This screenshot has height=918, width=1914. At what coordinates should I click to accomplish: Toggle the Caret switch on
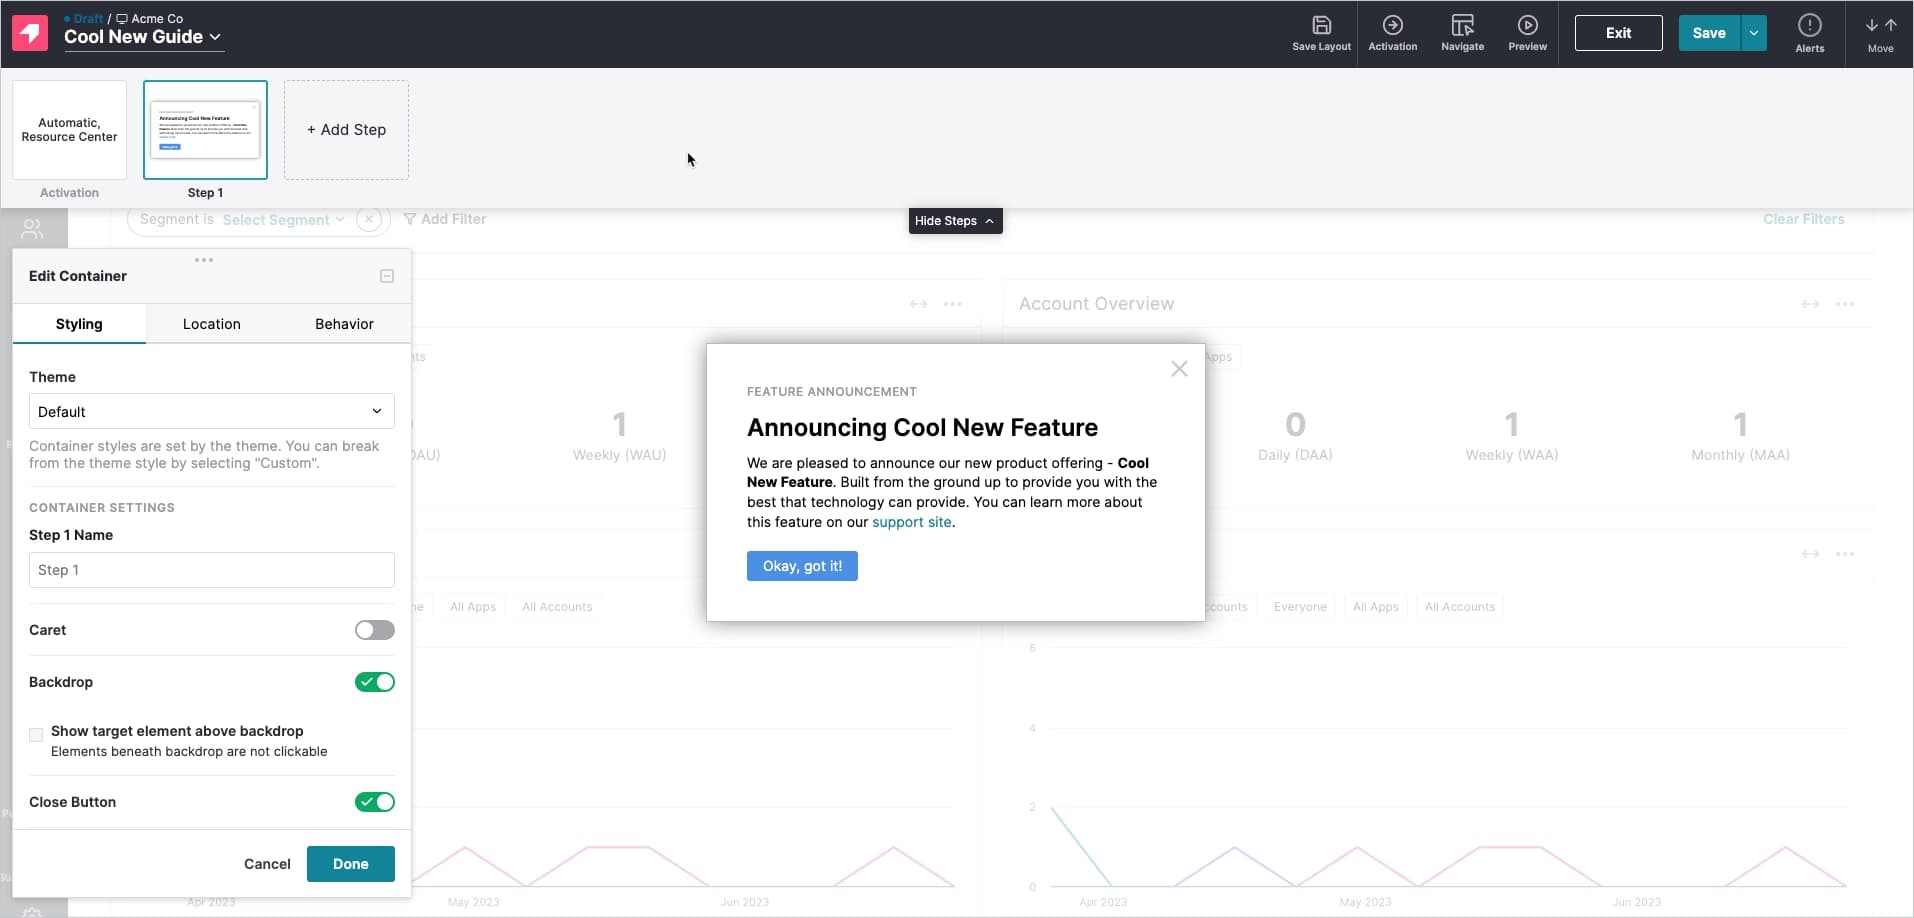pos(375,630)
